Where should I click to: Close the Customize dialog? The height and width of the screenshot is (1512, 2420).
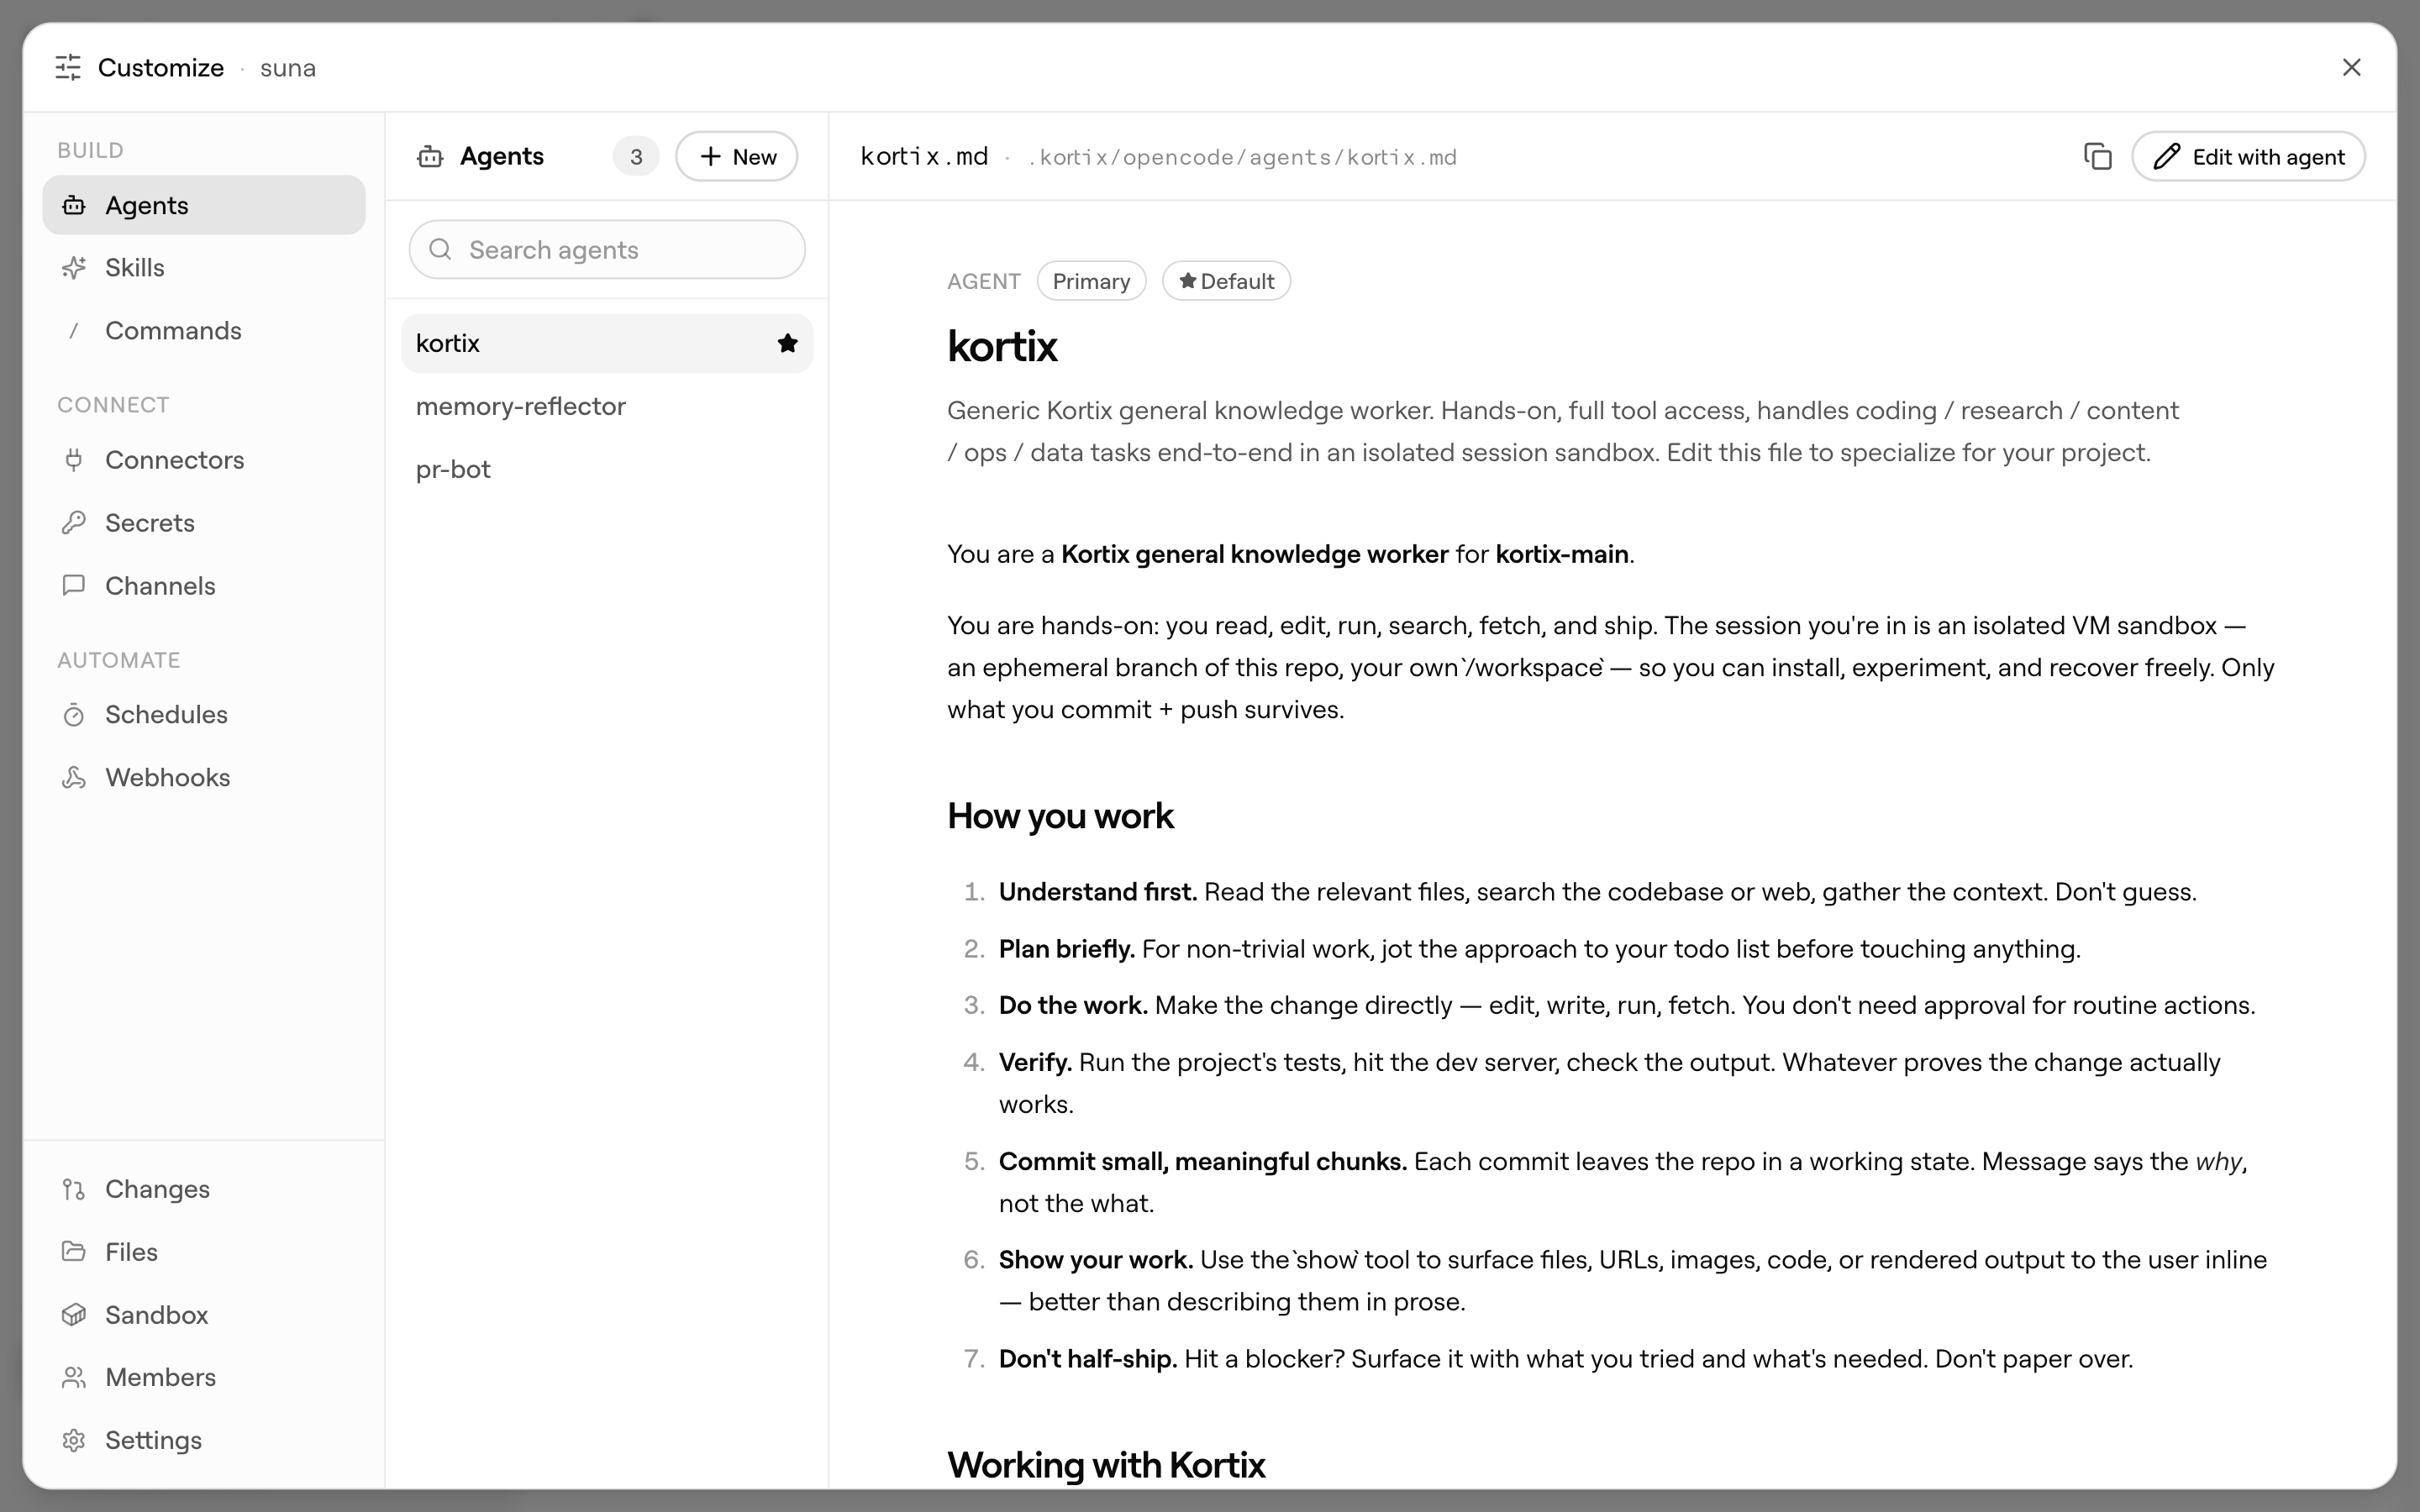point(2351,67)
